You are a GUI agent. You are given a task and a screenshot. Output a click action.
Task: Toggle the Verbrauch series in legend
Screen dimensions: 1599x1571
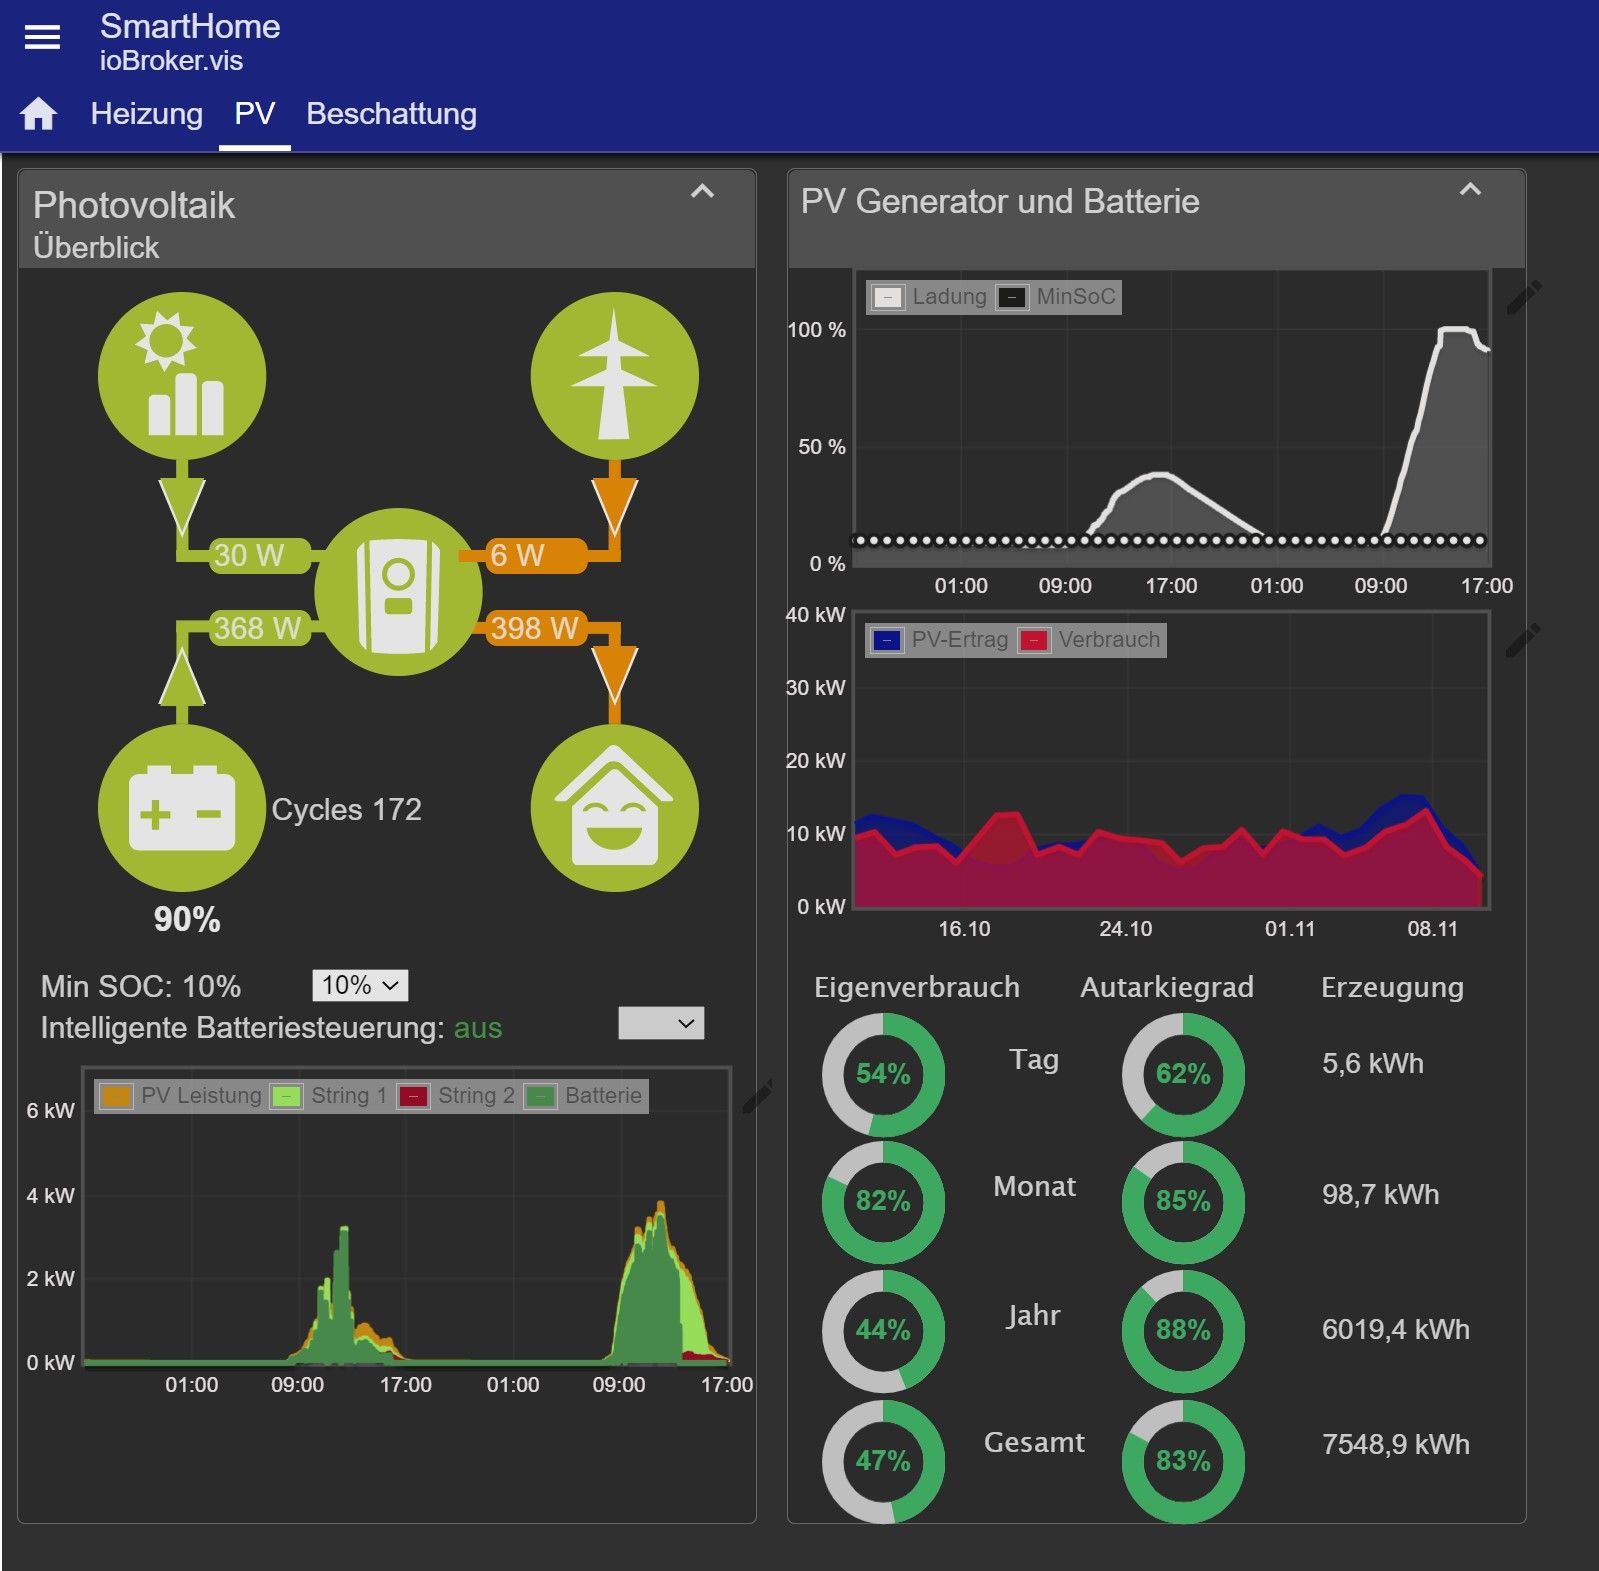click(1090, 640)
